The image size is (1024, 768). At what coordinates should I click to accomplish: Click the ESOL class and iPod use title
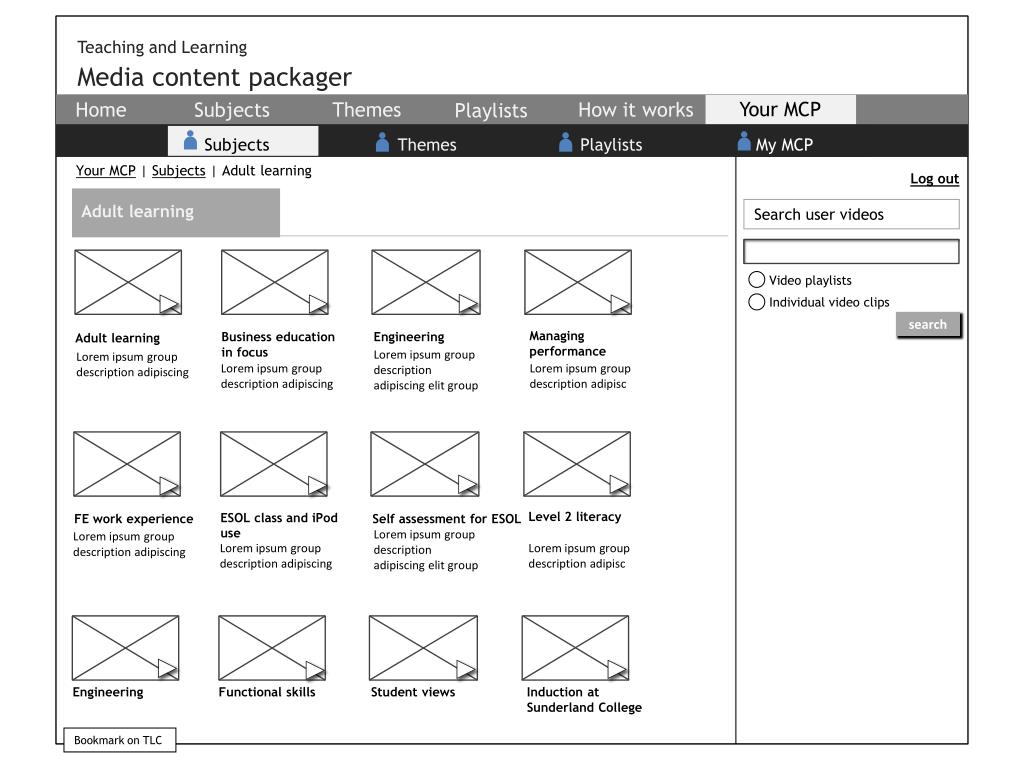pos(279,525)
